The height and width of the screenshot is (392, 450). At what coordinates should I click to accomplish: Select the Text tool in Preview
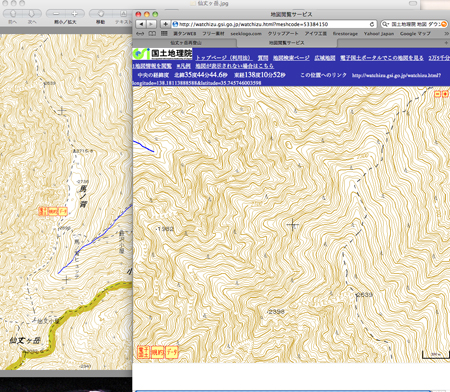(x=123, y=14)
